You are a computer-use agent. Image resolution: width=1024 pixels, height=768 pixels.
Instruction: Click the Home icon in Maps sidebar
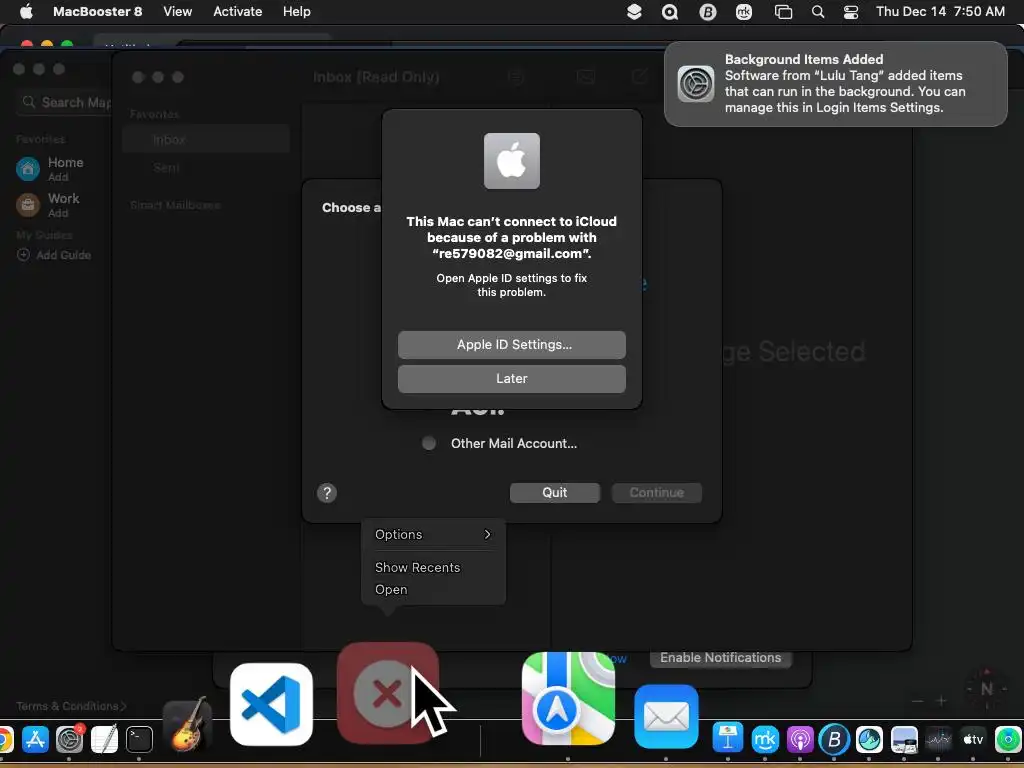tap(27, 168)
